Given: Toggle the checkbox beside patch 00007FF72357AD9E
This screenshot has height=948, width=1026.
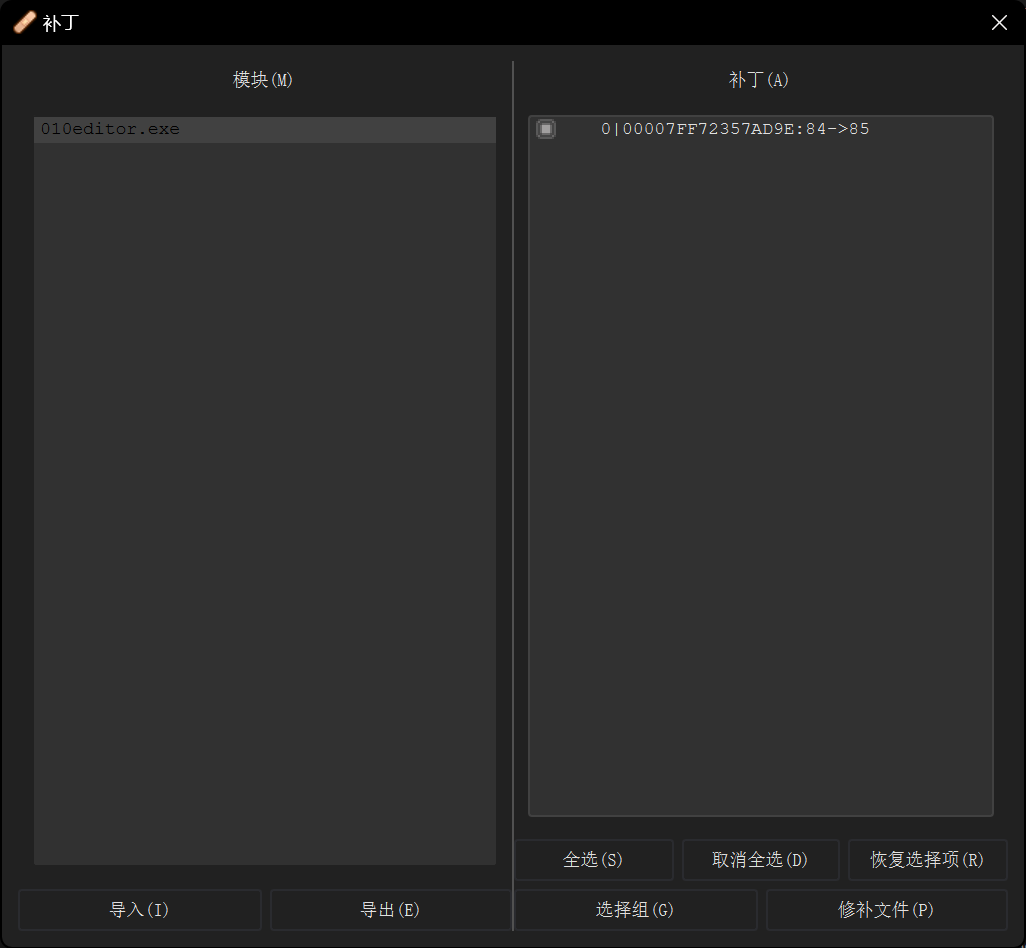Looking at the screenshot, I should pyautogui.click(x=545, y=128).
